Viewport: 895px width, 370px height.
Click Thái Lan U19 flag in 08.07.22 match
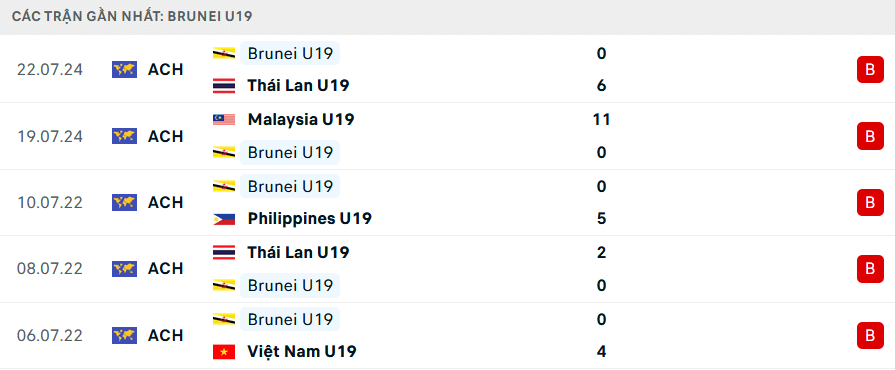click(224, 252)
